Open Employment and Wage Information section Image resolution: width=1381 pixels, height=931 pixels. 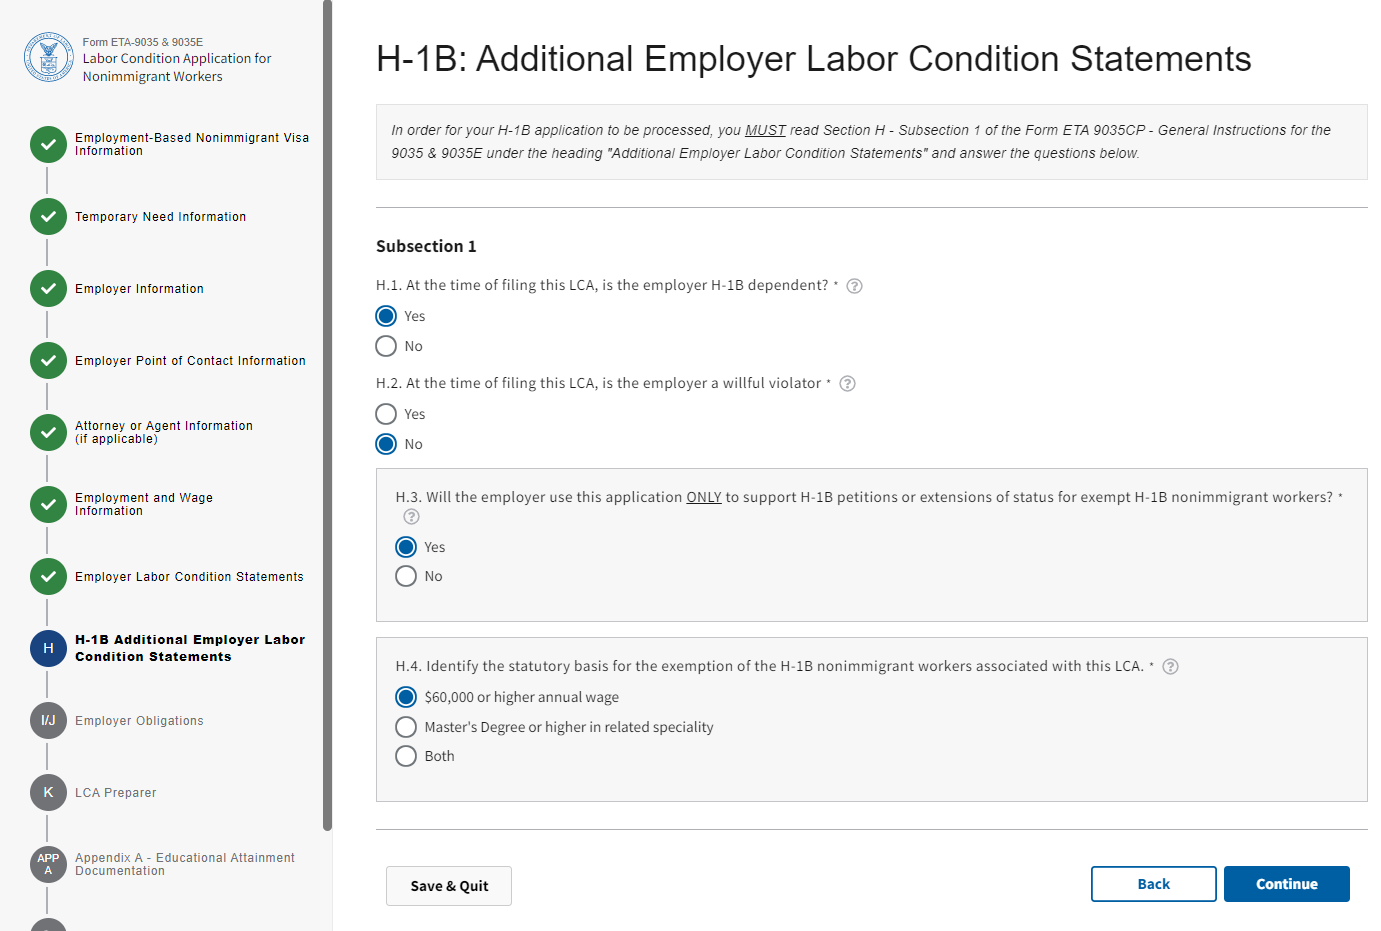(x=143, y=504)
